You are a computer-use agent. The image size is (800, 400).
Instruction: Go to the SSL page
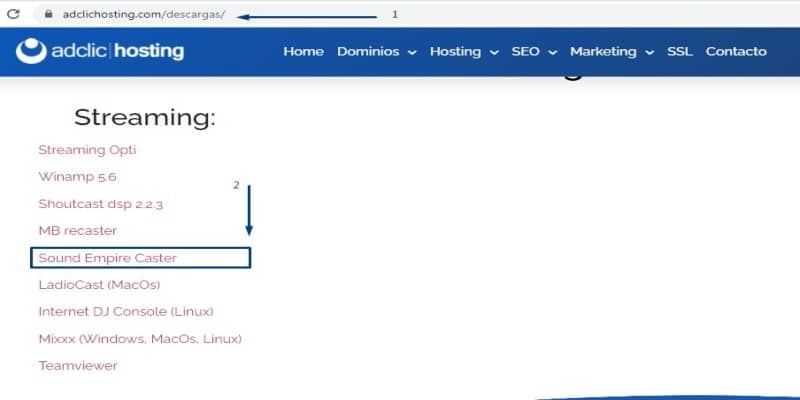tap(680, 52)
